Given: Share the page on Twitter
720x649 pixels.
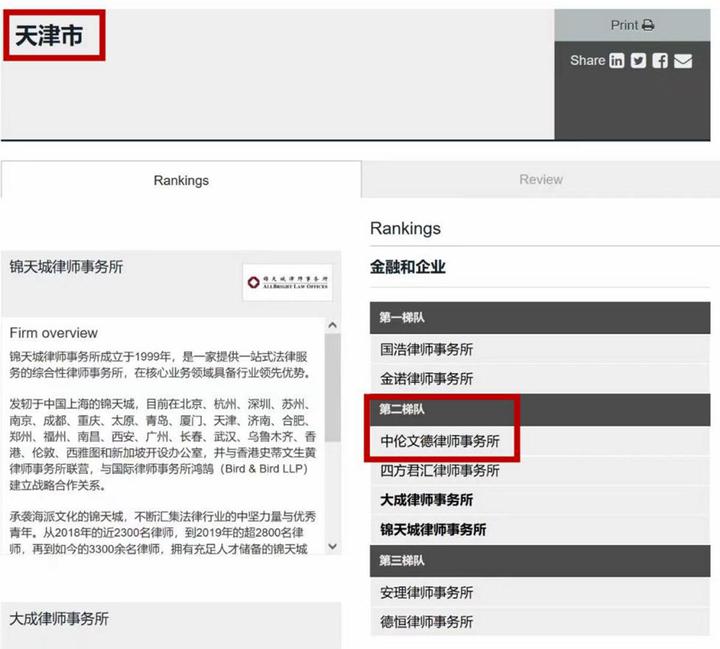Looking at the screenshot, I should click(638, 61).
